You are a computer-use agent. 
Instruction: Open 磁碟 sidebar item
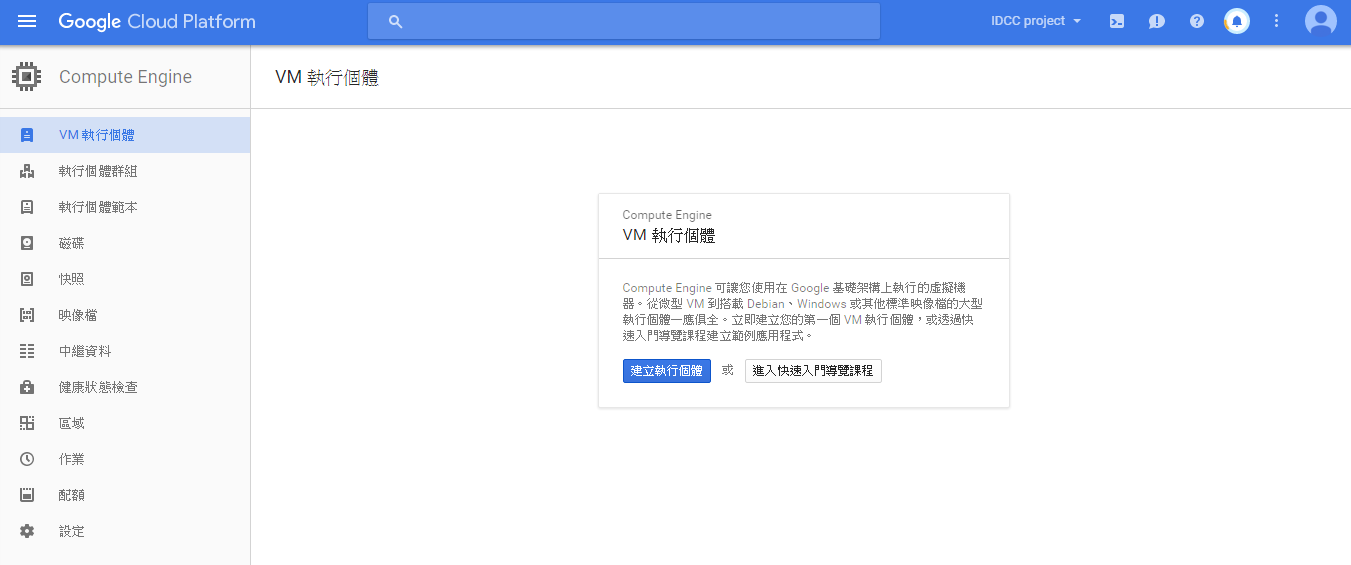click(125, 243)
